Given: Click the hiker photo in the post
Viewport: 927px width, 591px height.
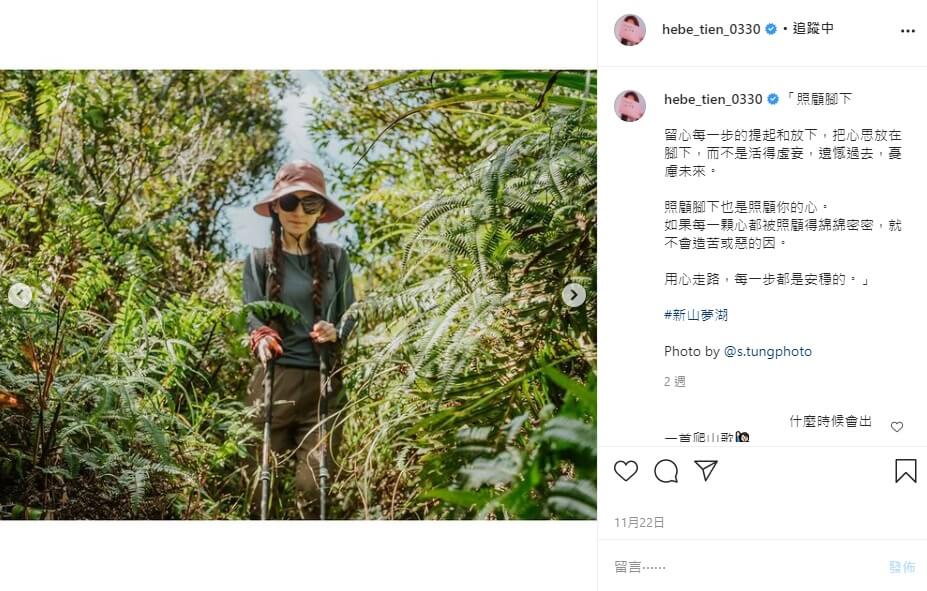Looking at the screenshot, I should point(298,295).
